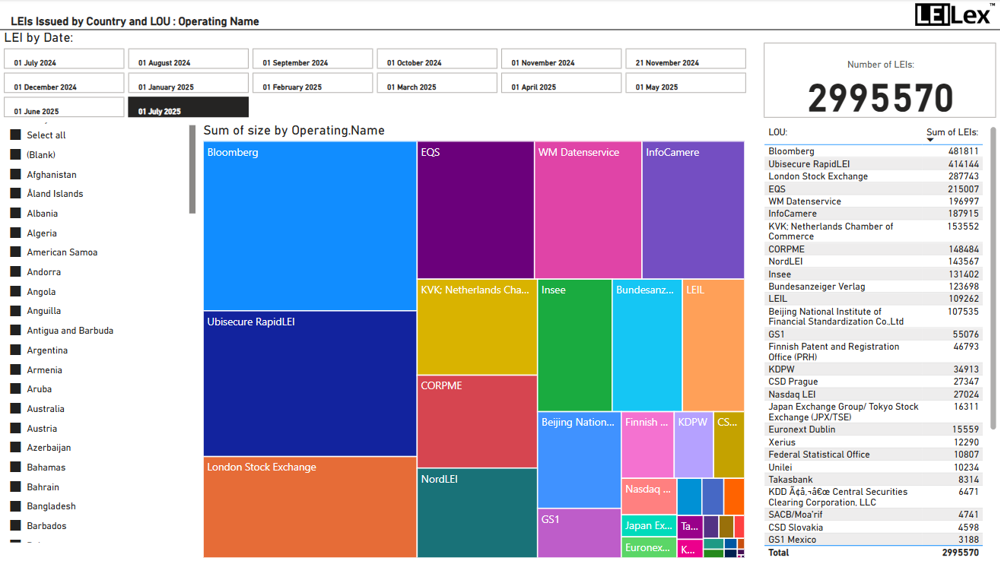The width and height of the screenshot is (1000, 561).
Task: Click the Bloomberg row in LOU table
Action: point(873,151)
